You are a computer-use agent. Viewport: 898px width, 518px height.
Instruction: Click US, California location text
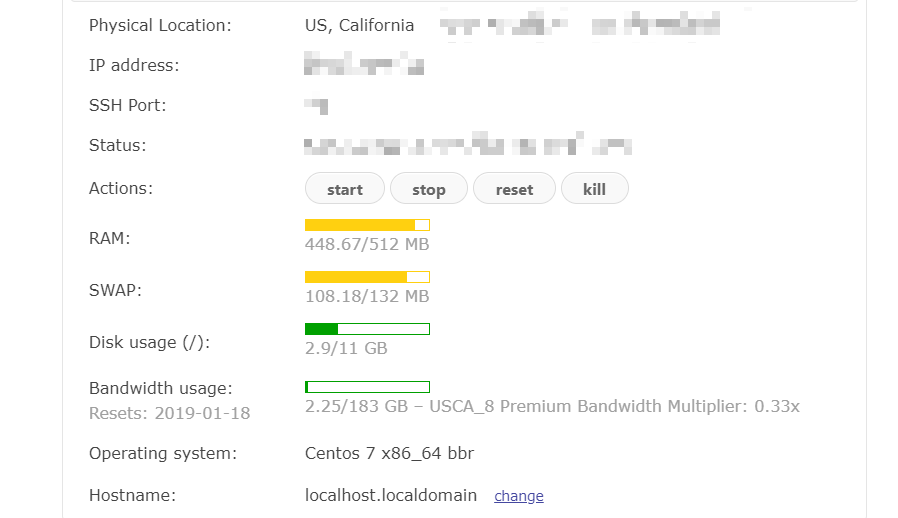(359, 25)
